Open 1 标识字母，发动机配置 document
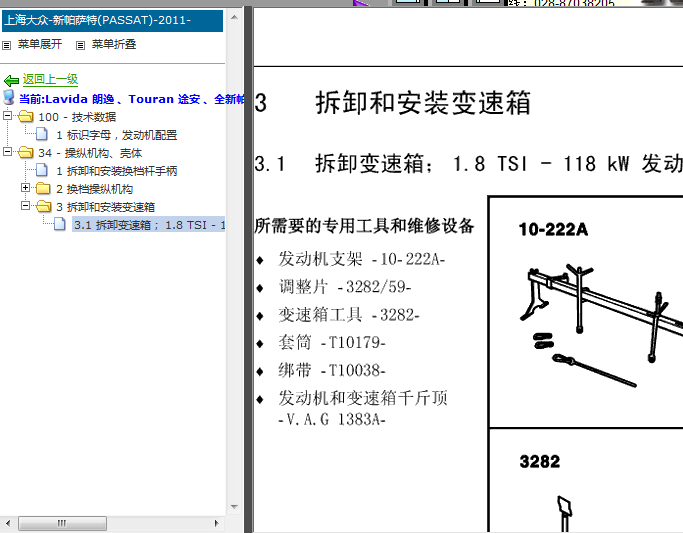The width and height of the screenshot is (683, 533). (117, 135)
